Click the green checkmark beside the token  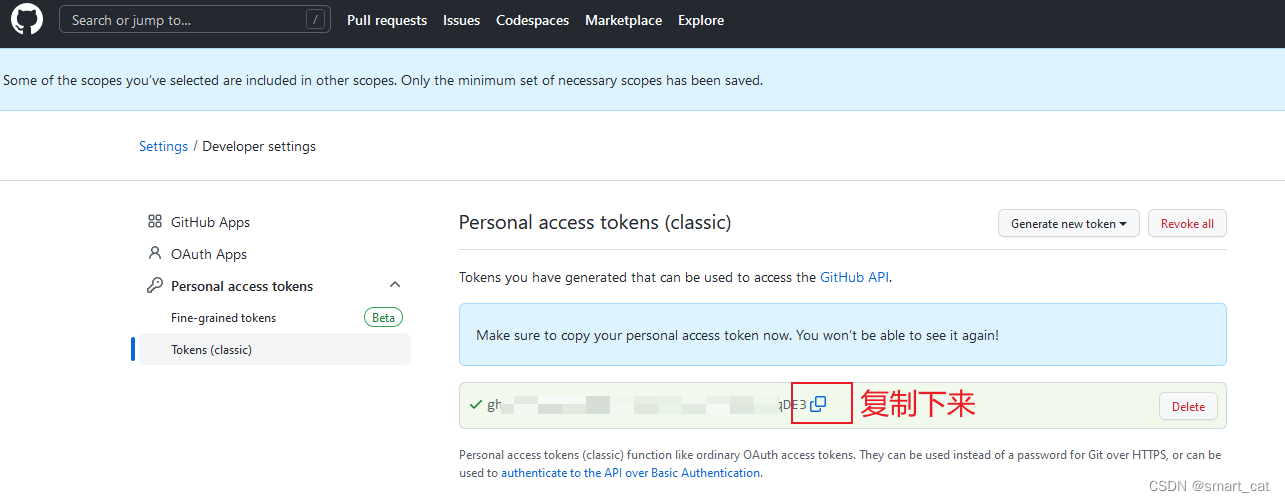[475, 405]
